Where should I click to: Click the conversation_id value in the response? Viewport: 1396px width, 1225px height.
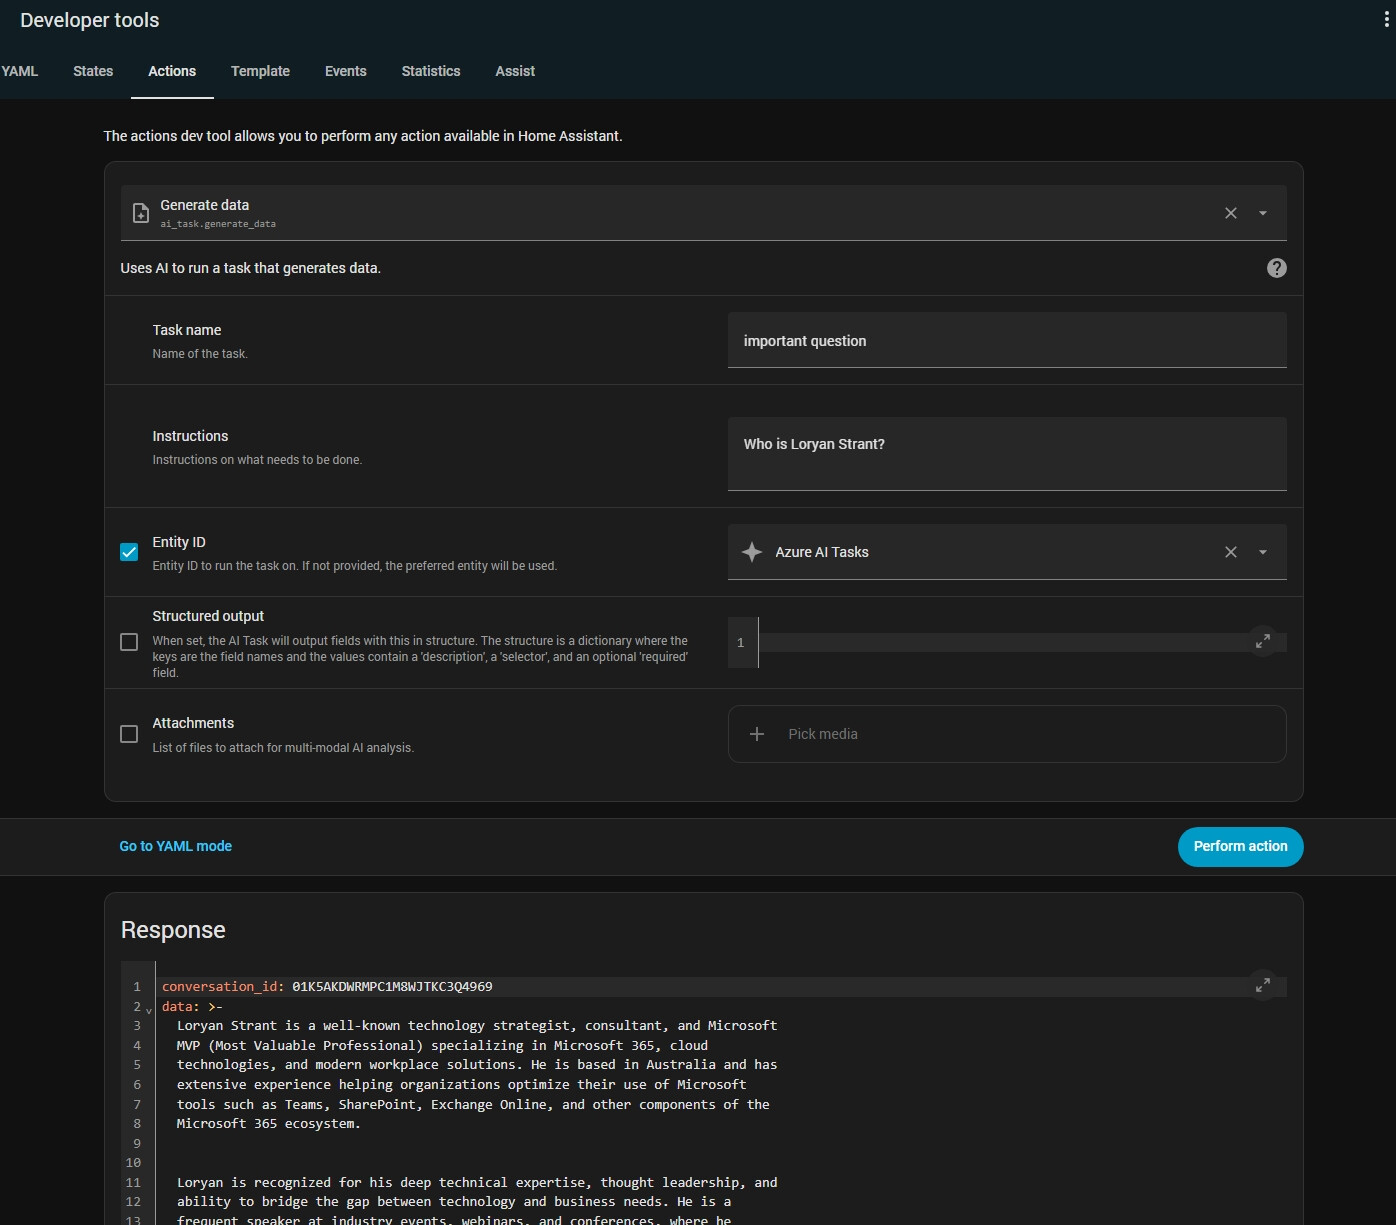coord(392,986)
